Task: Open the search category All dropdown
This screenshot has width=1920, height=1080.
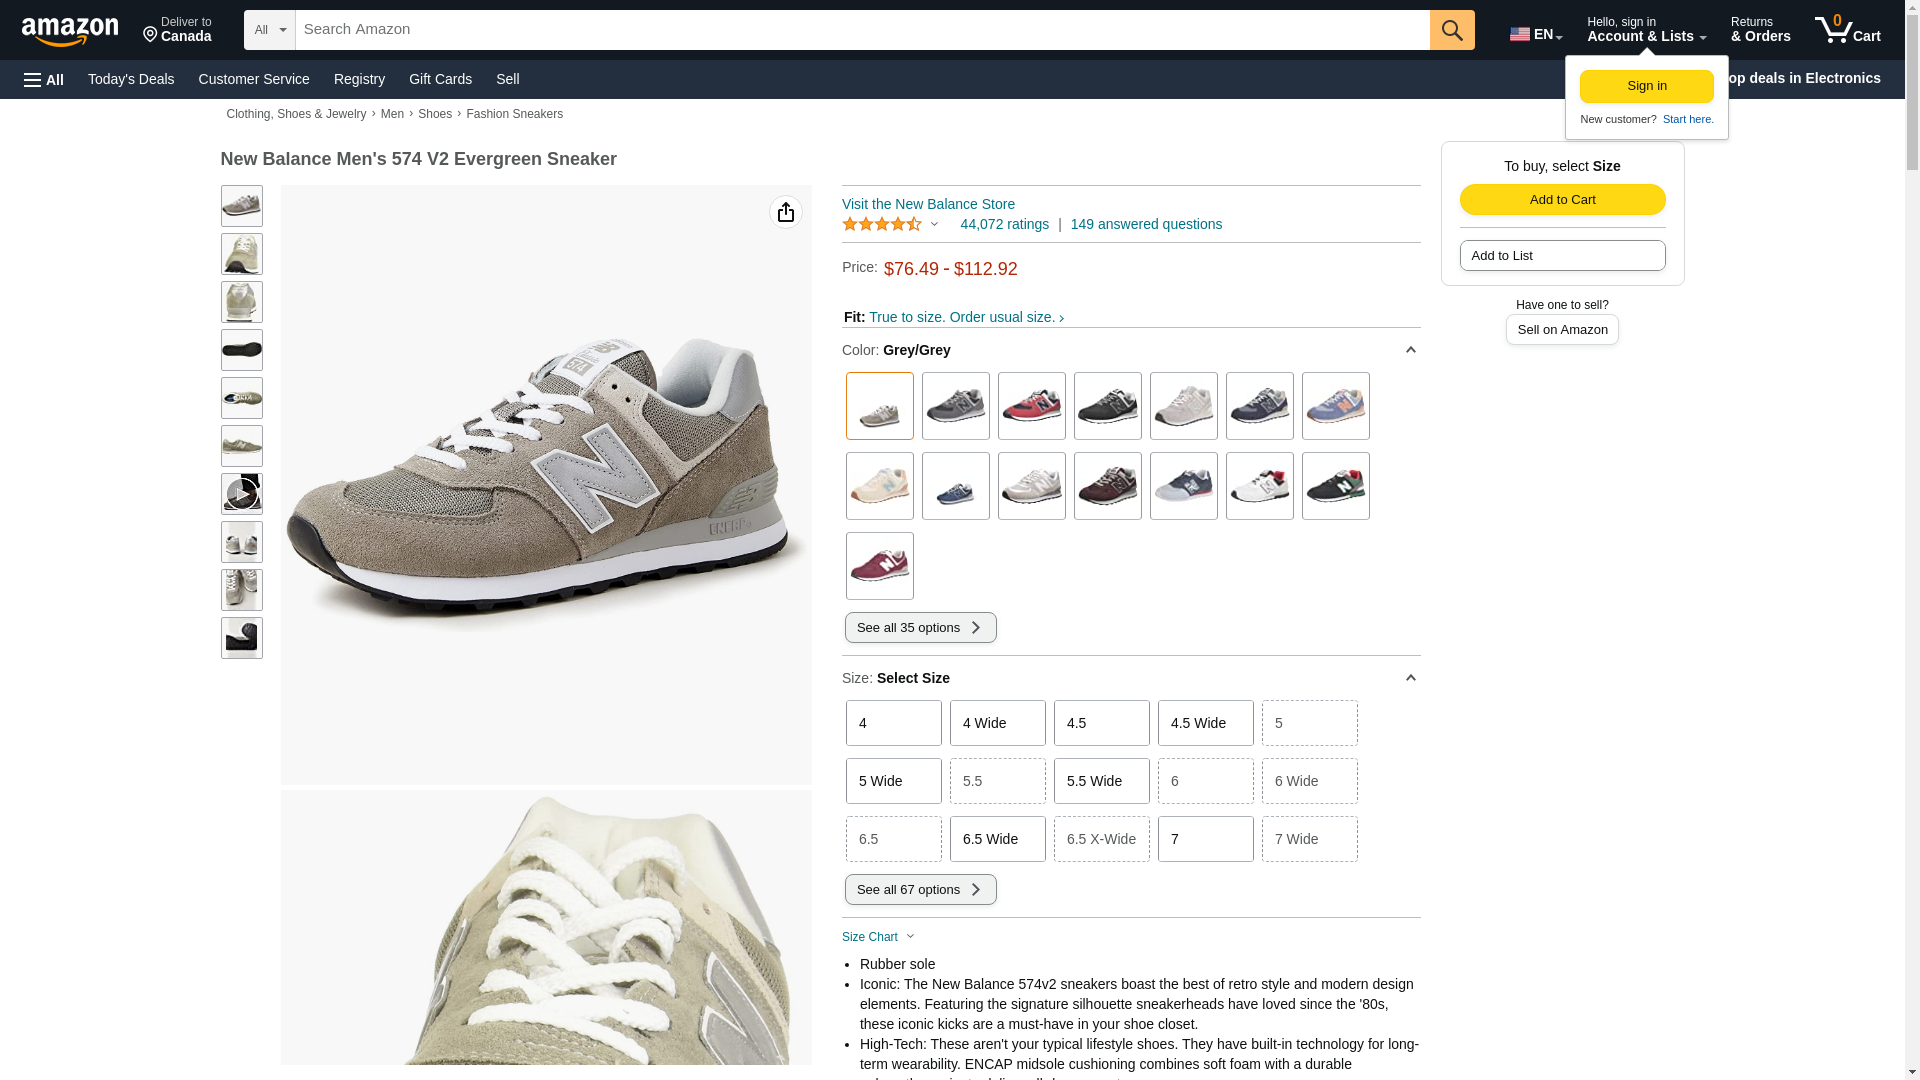Action: pyautogui.click(x=269, y=30)
